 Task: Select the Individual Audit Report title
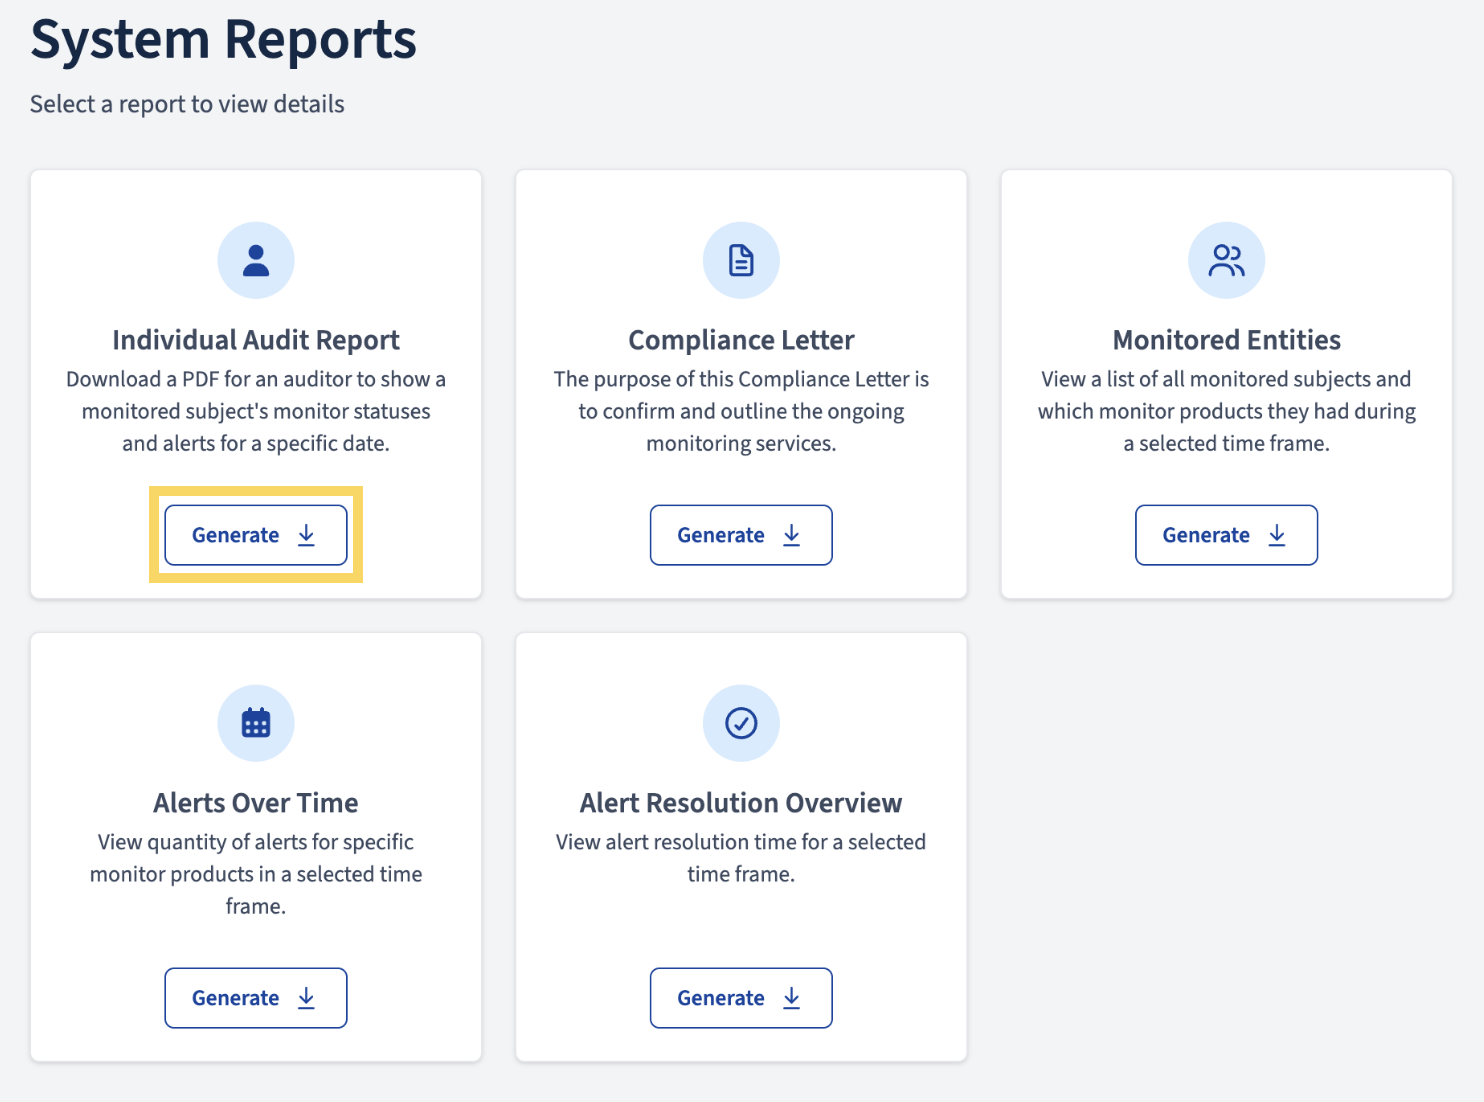point(256,340)
